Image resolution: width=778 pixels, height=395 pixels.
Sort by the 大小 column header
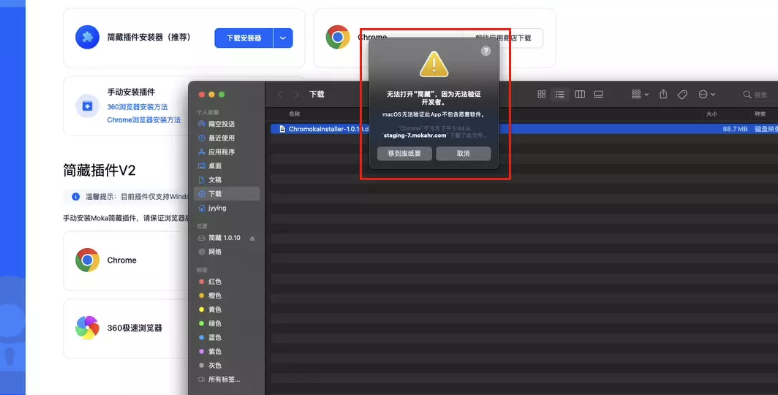[x=712, y=114]
